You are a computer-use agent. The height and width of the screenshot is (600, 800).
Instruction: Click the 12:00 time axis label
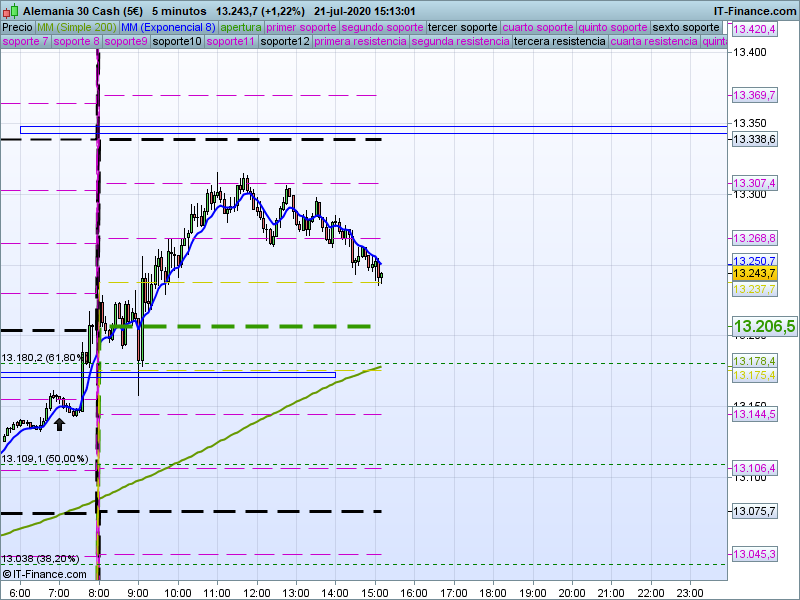pyautogui.click(x=257, y=593)
